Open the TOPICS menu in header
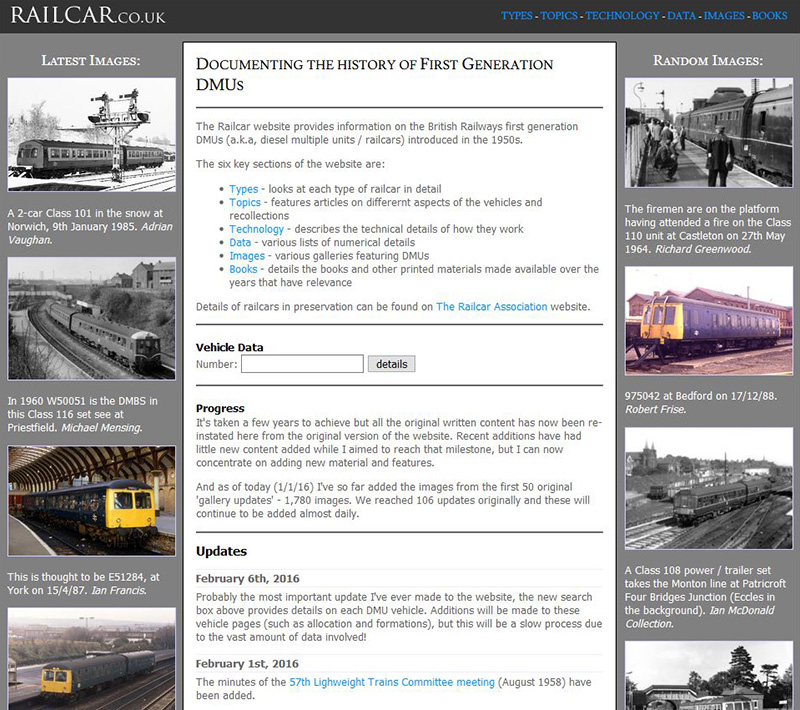 point(559,16)
